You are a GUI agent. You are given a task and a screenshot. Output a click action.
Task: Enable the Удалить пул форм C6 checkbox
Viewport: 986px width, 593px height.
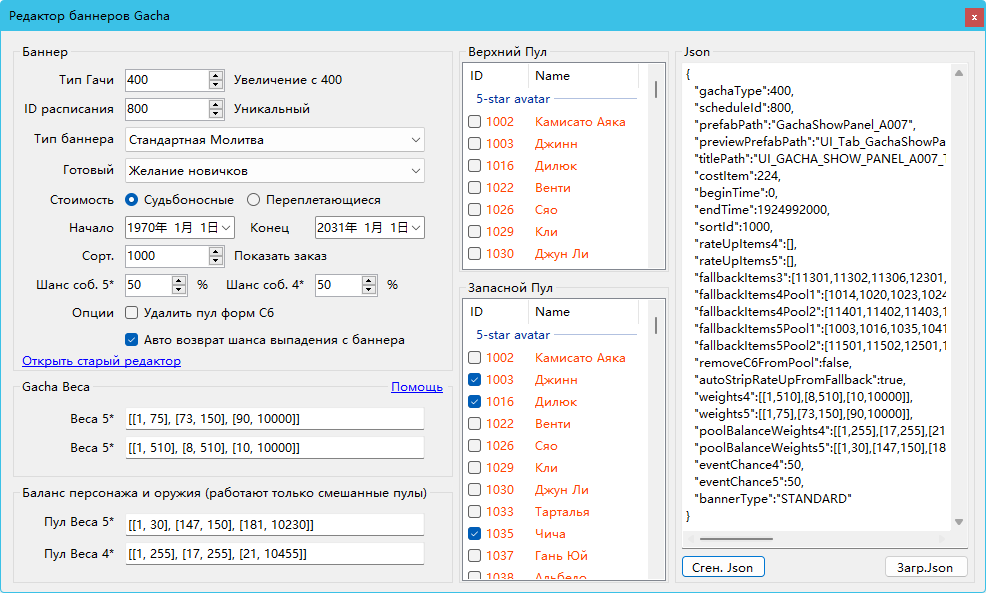point(132,313)
